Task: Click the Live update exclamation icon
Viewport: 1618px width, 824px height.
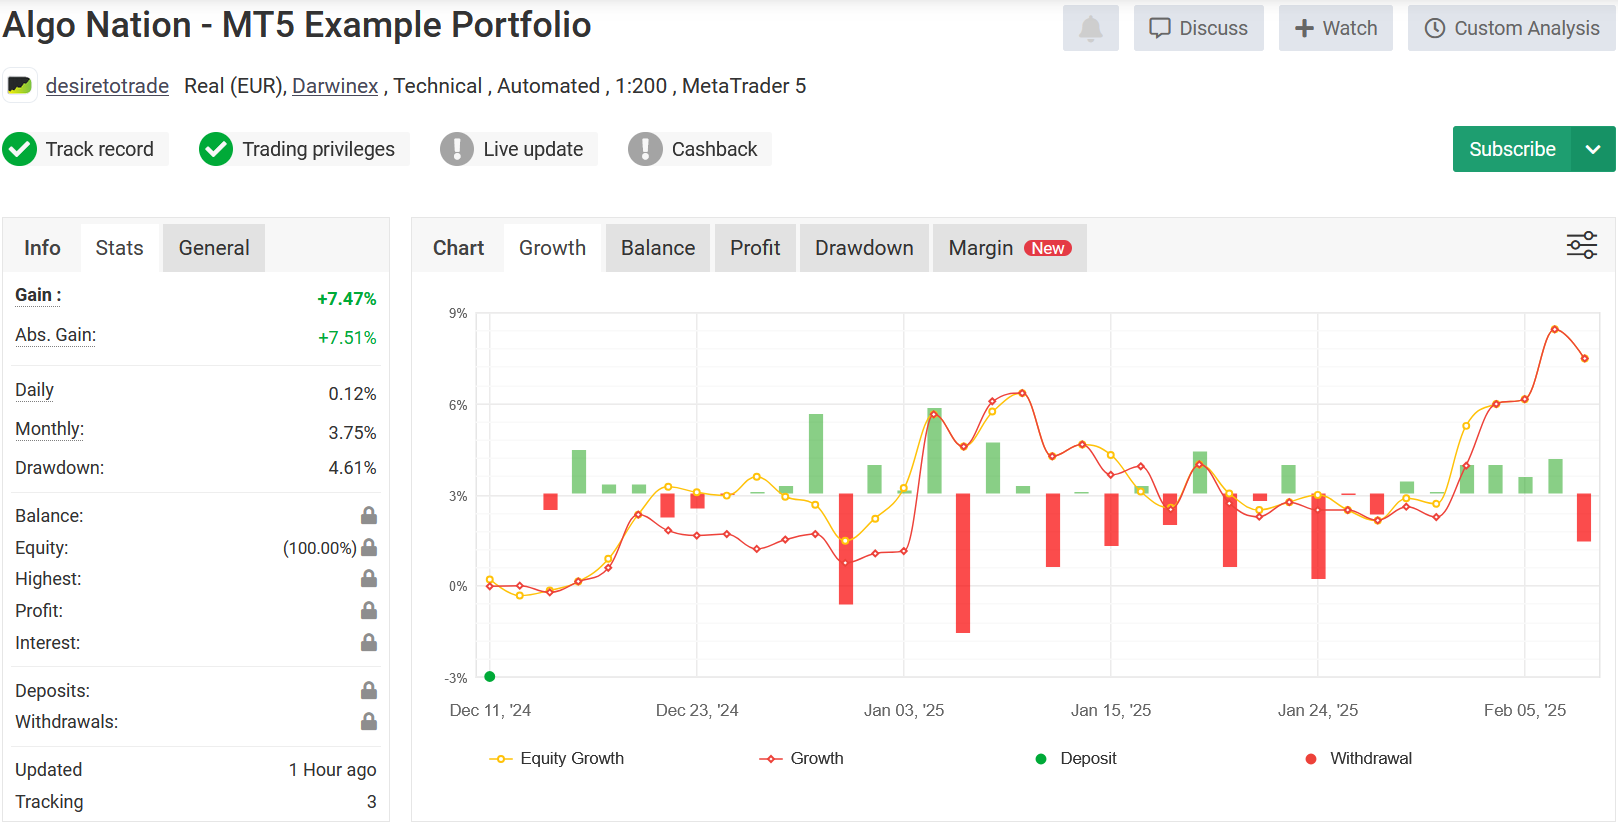Action: [x=457, y=149]
